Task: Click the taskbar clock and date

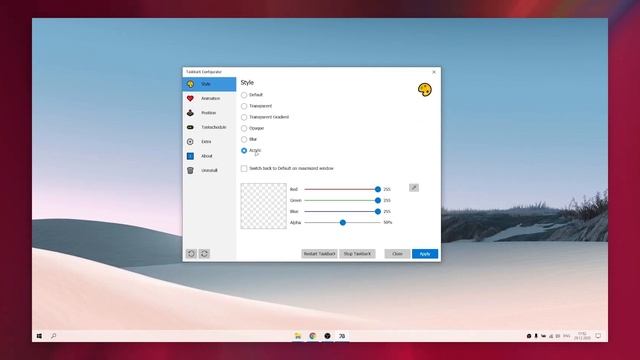Action: pyautogui.click(x=582, y=336)
